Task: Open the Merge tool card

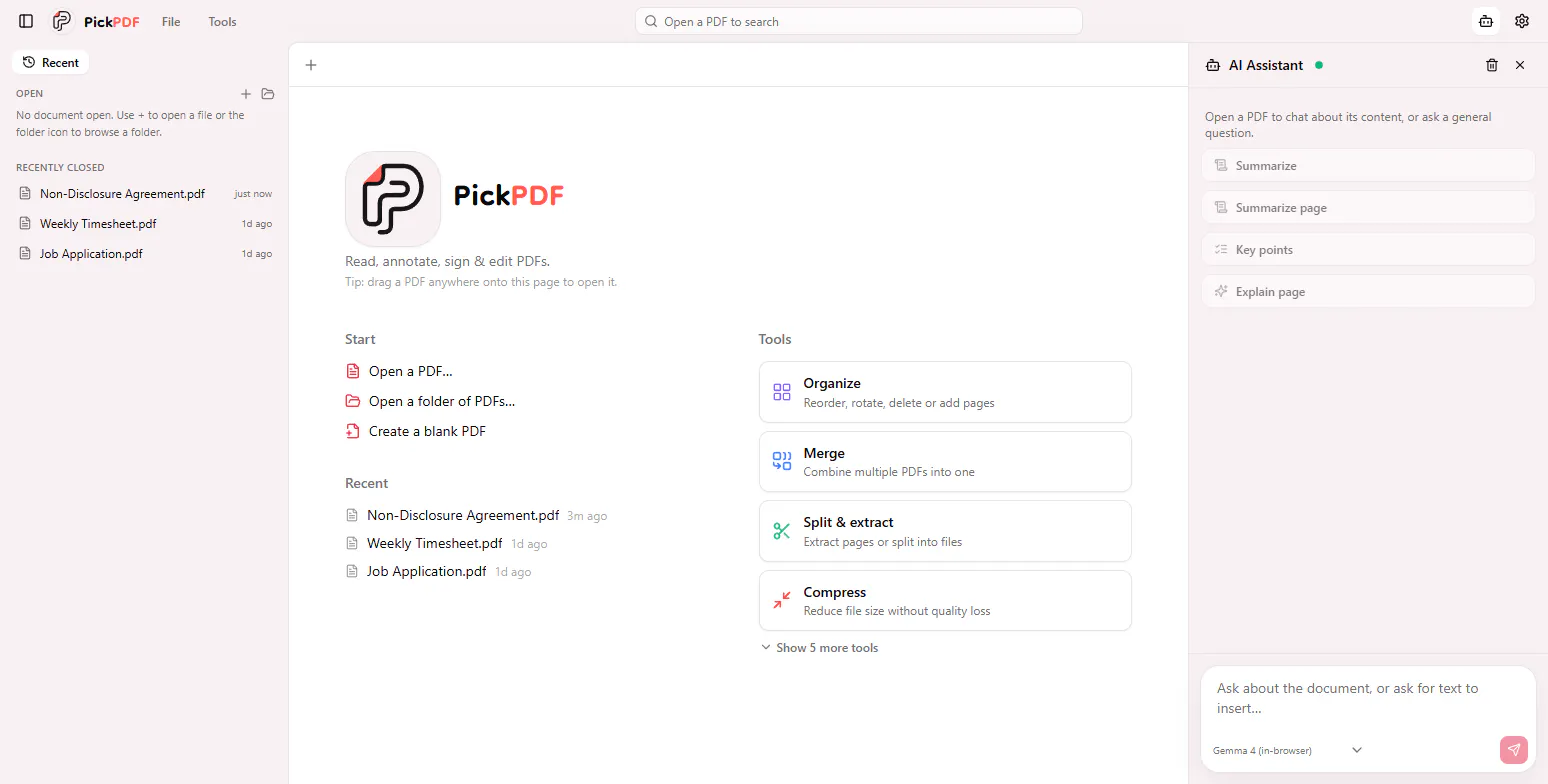Action: tap(945, 462)
